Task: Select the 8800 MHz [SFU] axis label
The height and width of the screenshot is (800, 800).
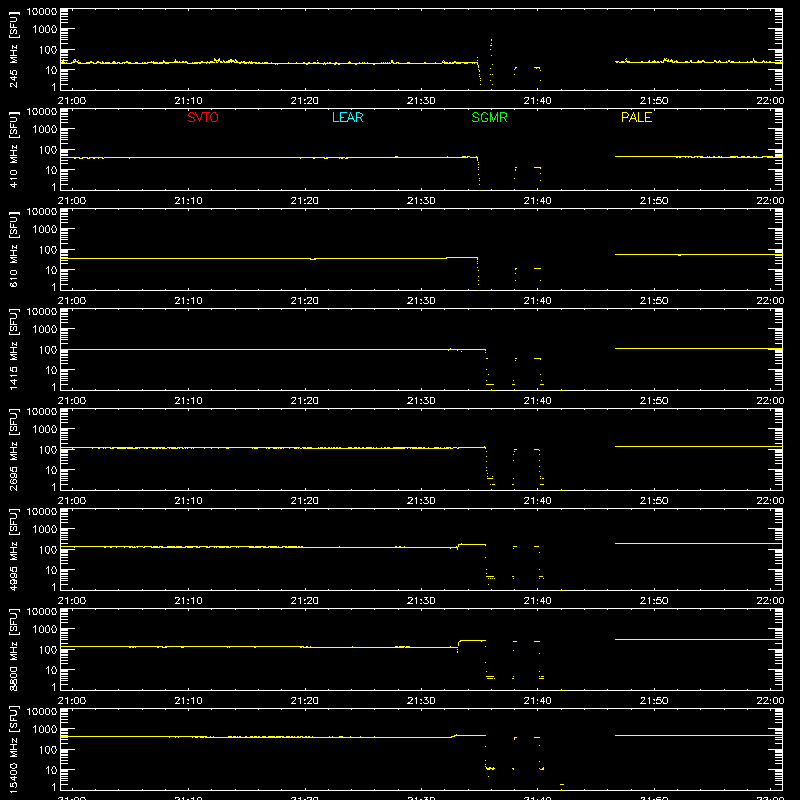Action: pos(14,649)
